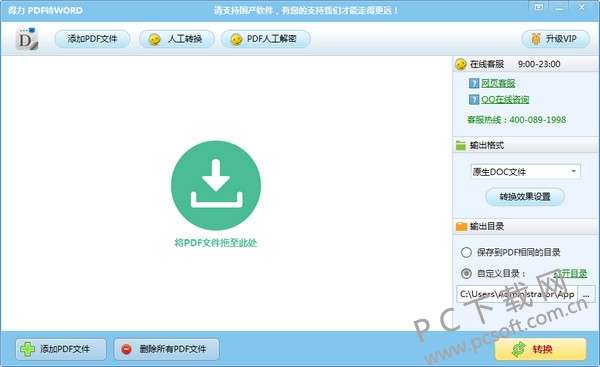Select 保存到PDF相同的目录 radio option
The width and height of the screenshot is (600, 367).
(466, 252)
